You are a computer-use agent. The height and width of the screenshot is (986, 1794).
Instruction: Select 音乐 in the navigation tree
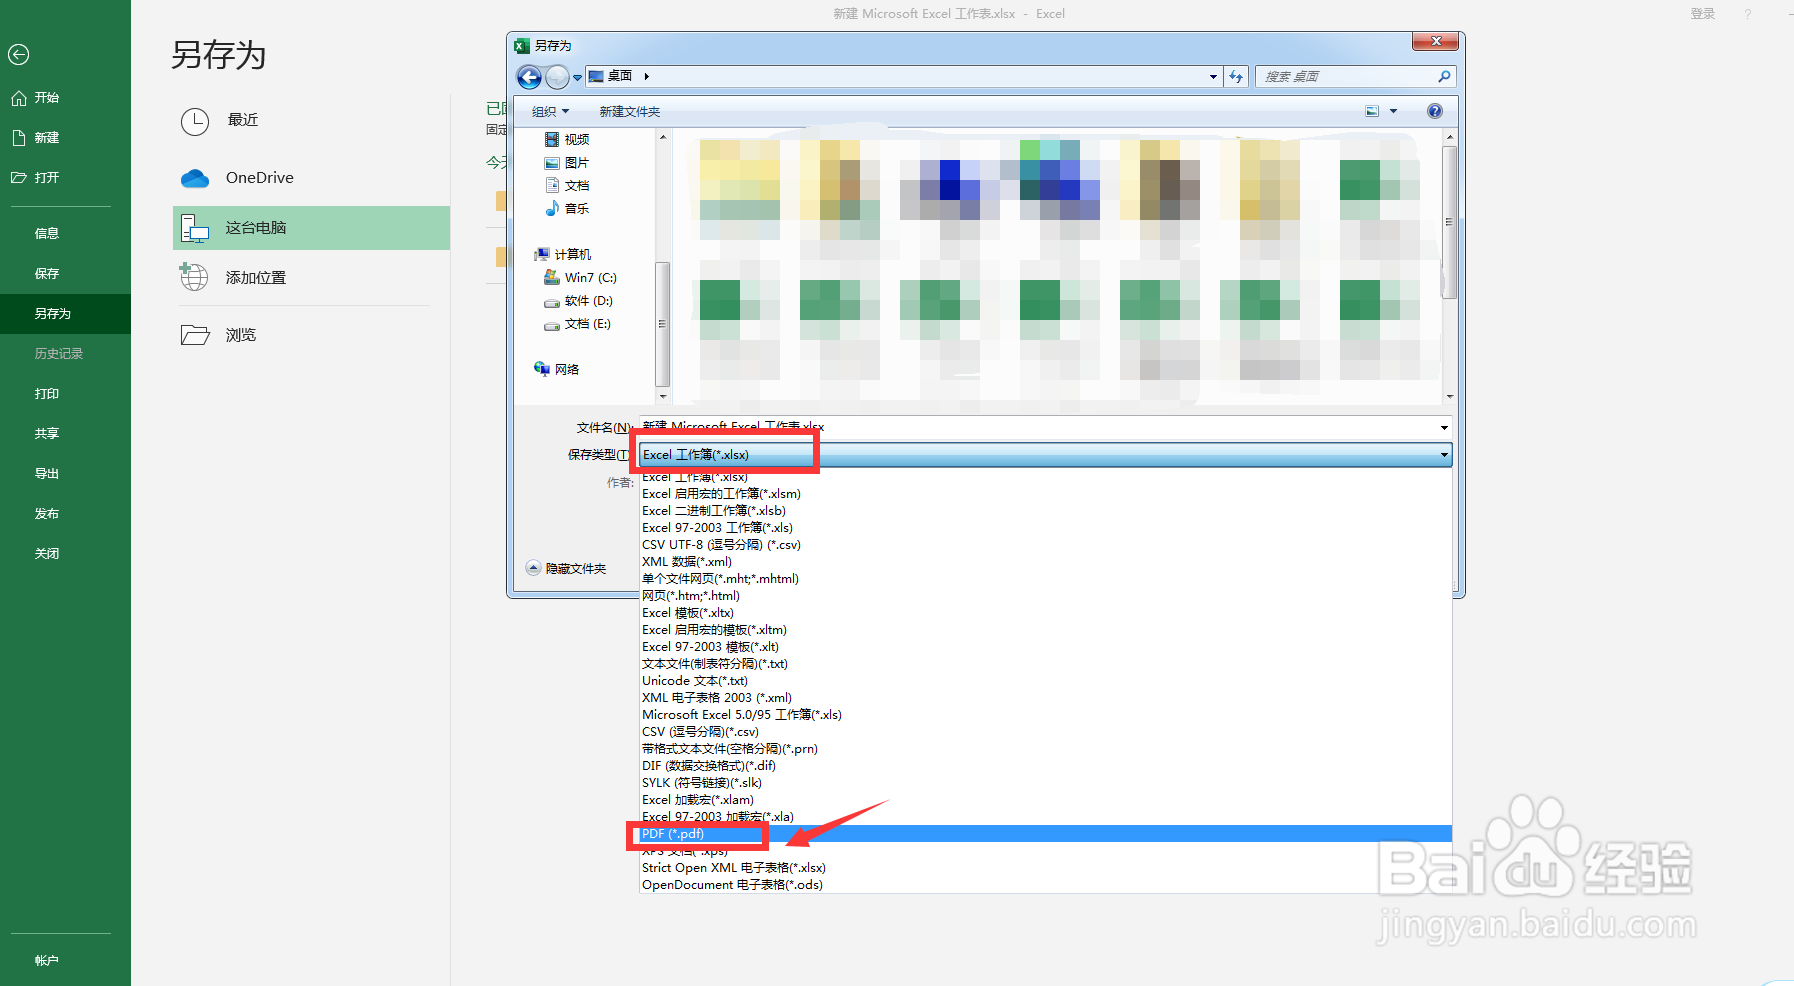click(x=576, y=209)
